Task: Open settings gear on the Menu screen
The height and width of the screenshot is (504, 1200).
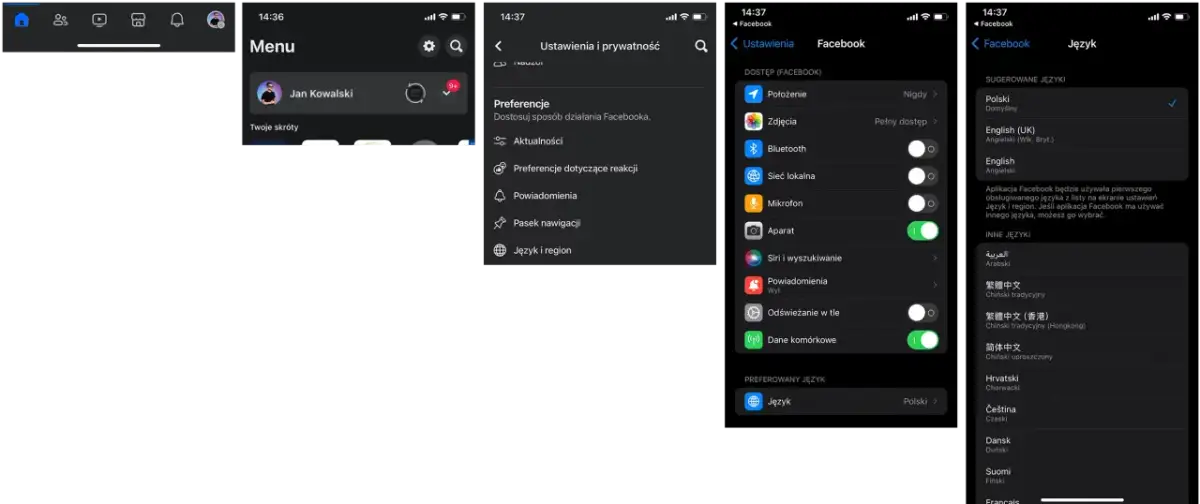Action: point(429,46)
